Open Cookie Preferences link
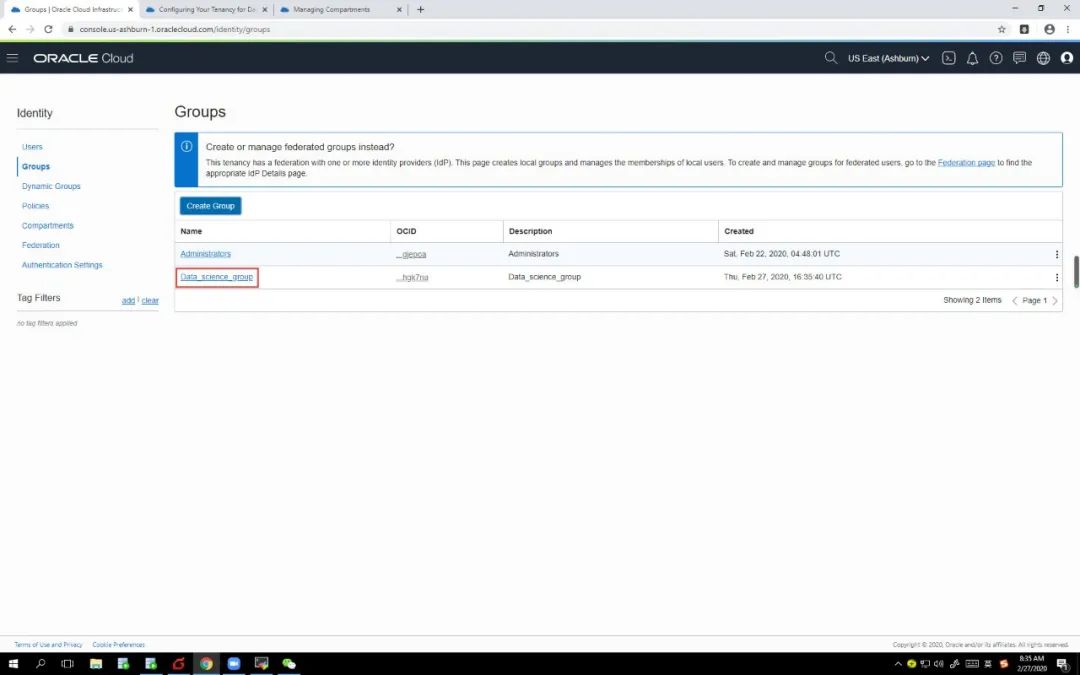Image resolution: width=1080 pixels, height=675 pixels. [x=118, y=645]
